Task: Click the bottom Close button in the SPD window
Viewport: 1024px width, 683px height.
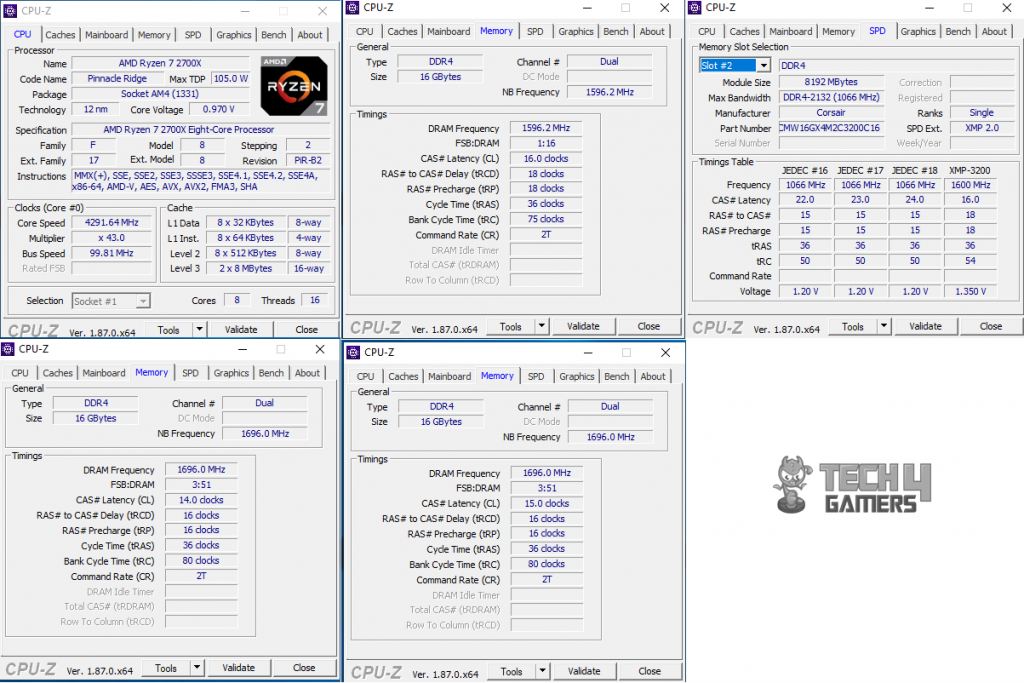Action: 991,326
